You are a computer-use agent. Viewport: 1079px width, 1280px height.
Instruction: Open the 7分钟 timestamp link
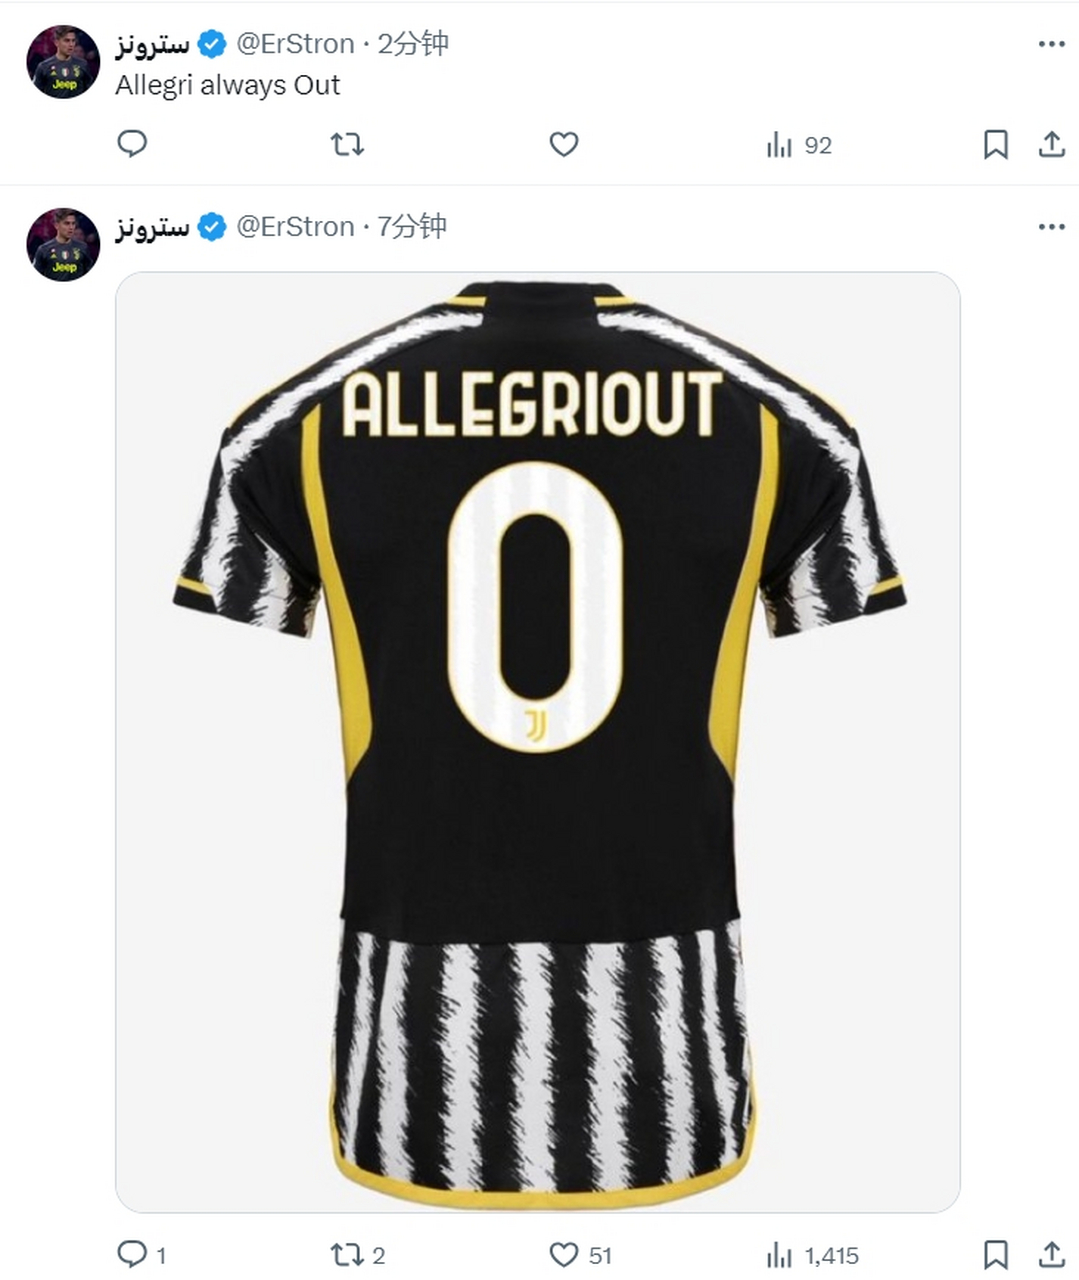[x=411, y=227]
